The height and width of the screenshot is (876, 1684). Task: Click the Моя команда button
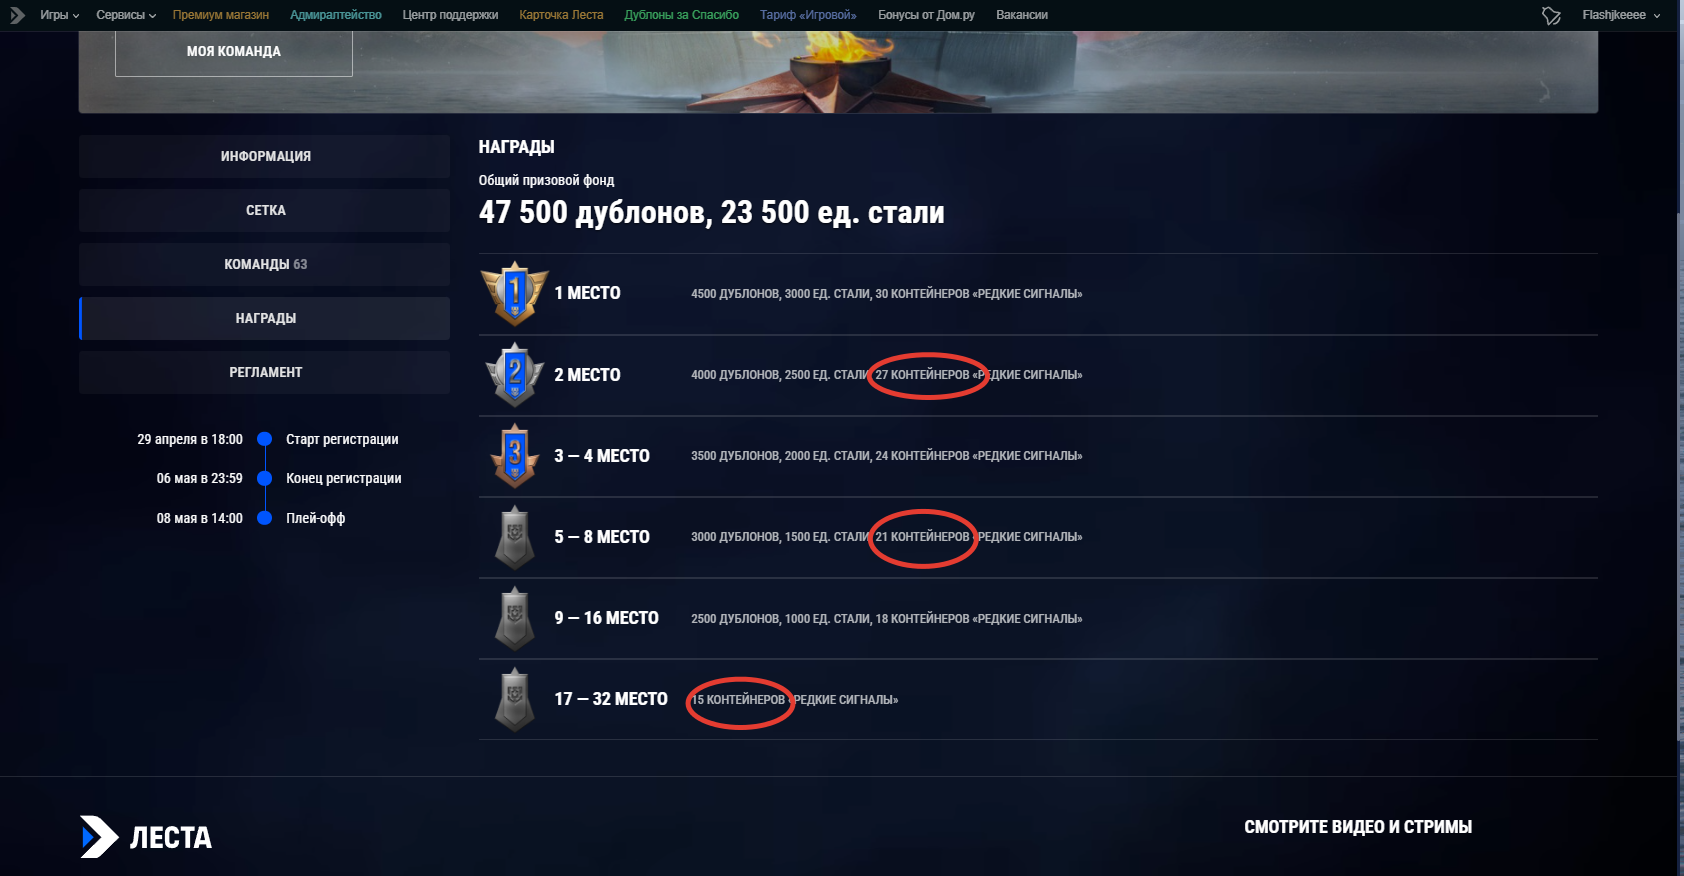(x=234, y=52)
